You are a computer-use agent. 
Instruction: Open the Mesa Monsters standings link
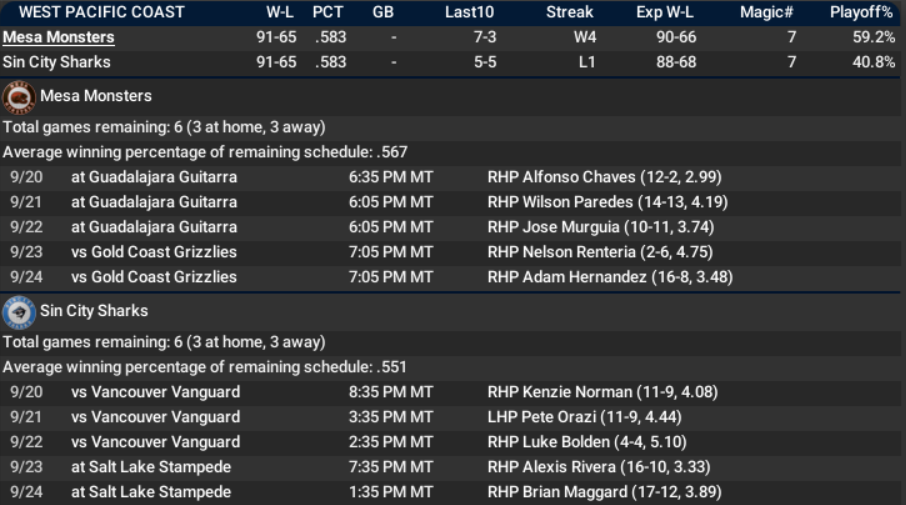coord(58,37)
